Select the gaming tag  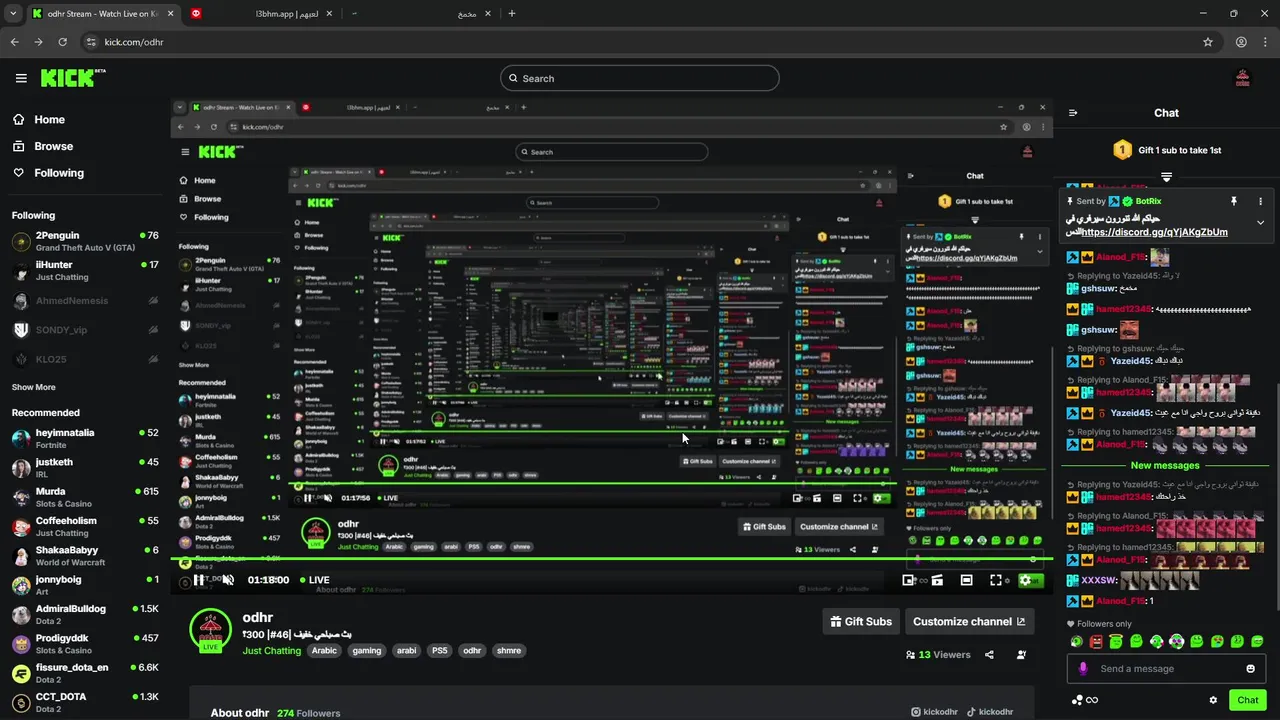(367, 650)
